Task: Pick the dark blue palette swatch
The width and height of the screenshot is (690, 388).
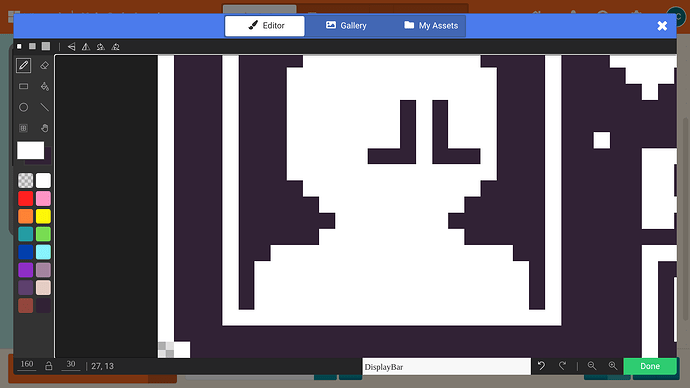Action: (26, 252)
